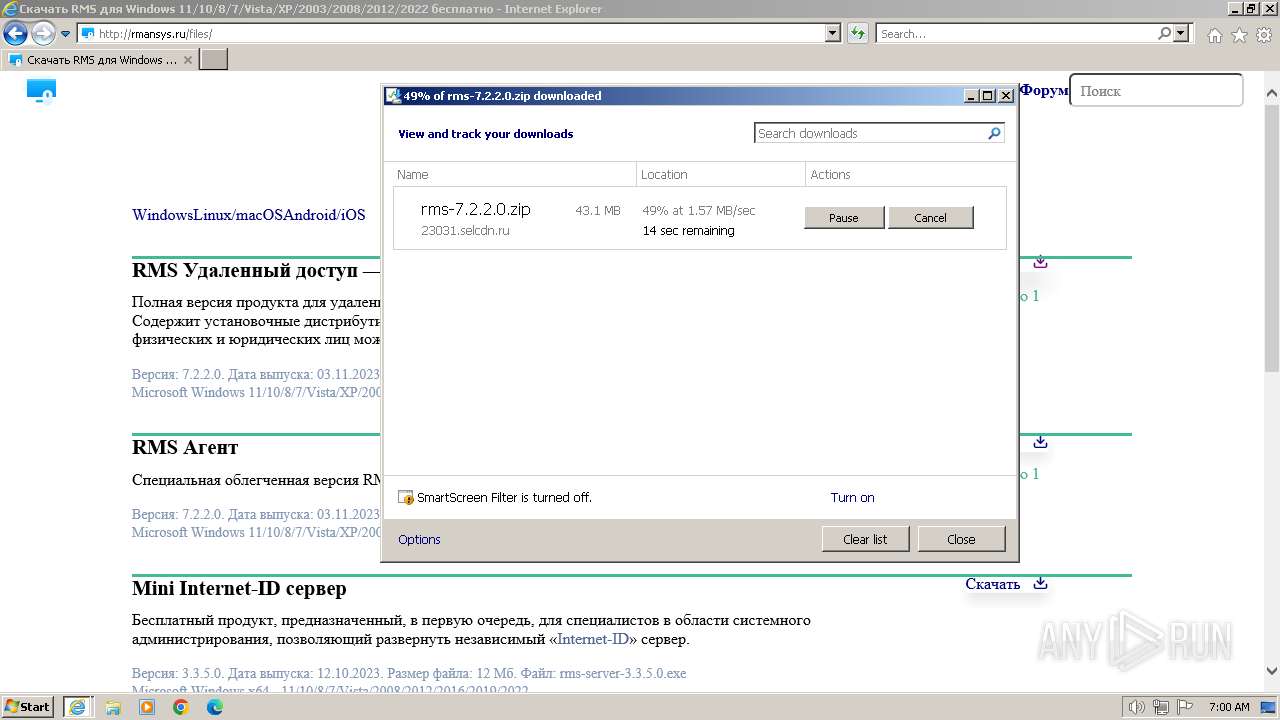Launch Windows Media Player from taskbar
Image resolution: width=1280 pixels, height=720 pixels.
tap(147, 707)
